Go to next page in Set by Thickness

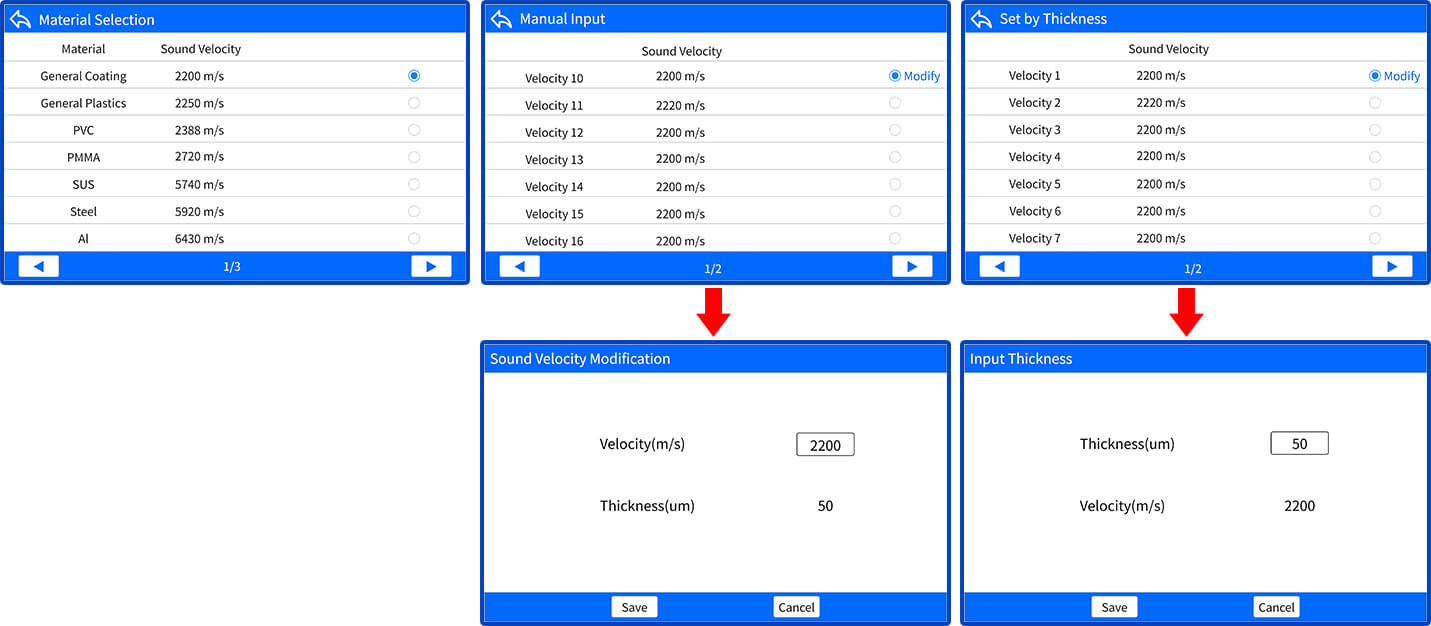click(x=1391, y=266)
